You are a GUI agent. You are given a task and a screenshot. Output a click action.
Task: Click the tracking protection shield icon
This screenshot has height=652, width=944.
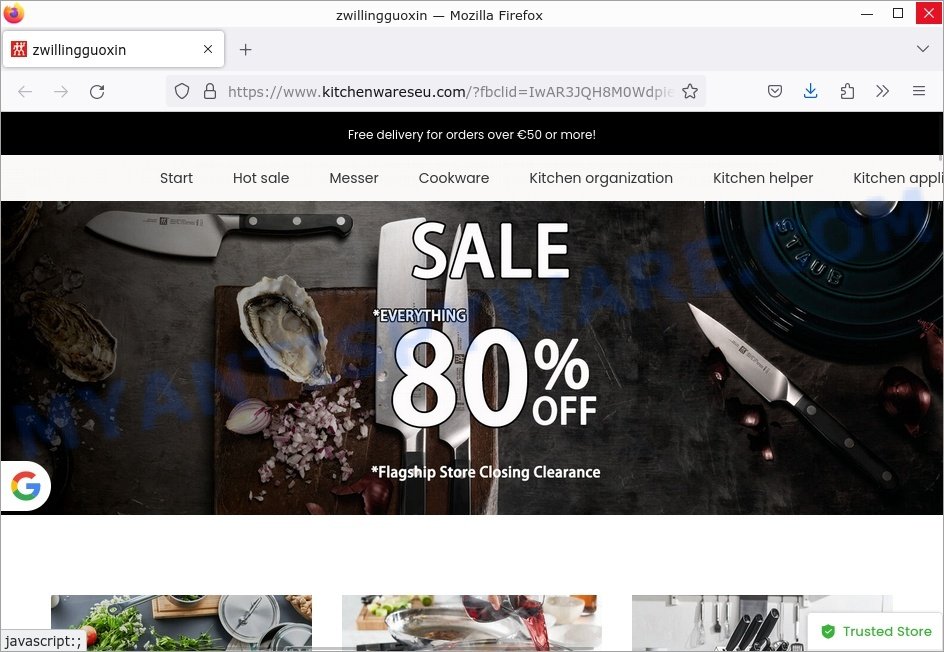point(182,92)
